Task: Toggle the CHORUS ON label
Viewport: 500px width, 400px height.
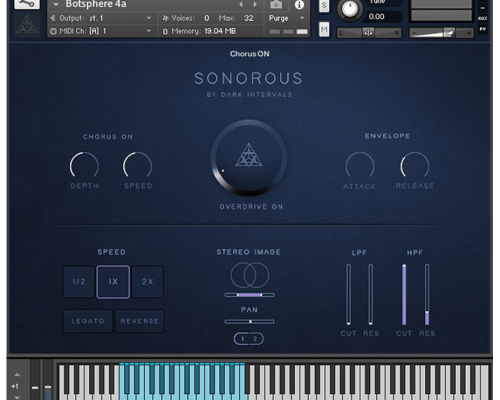Action: (108, 137)
